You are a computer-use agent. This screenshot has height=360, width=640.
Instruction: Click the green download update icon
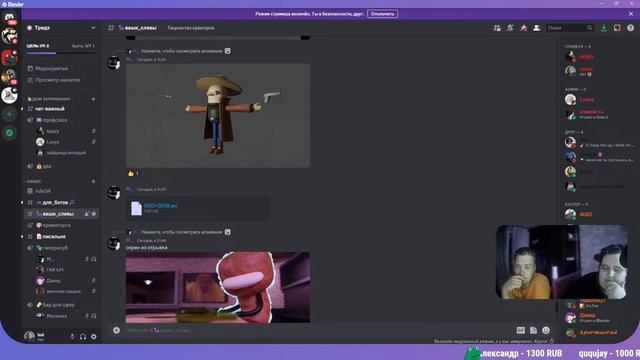604,28
